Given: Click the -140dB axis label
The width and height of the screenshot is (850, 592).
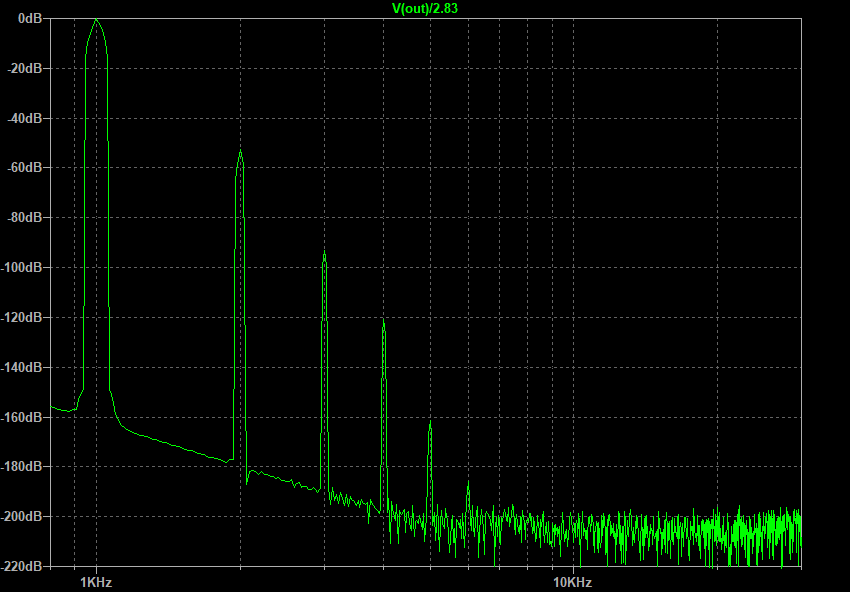Looking at the screenshot, I should 22,367.
